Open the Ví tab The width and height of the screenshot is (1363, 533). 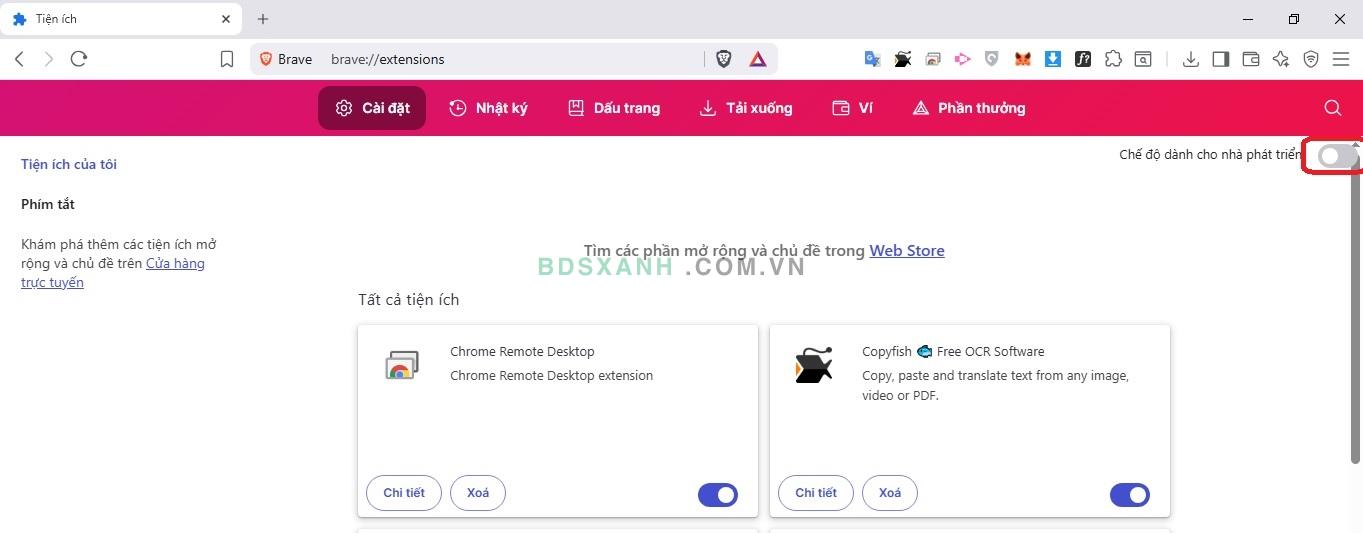point(853,108)
